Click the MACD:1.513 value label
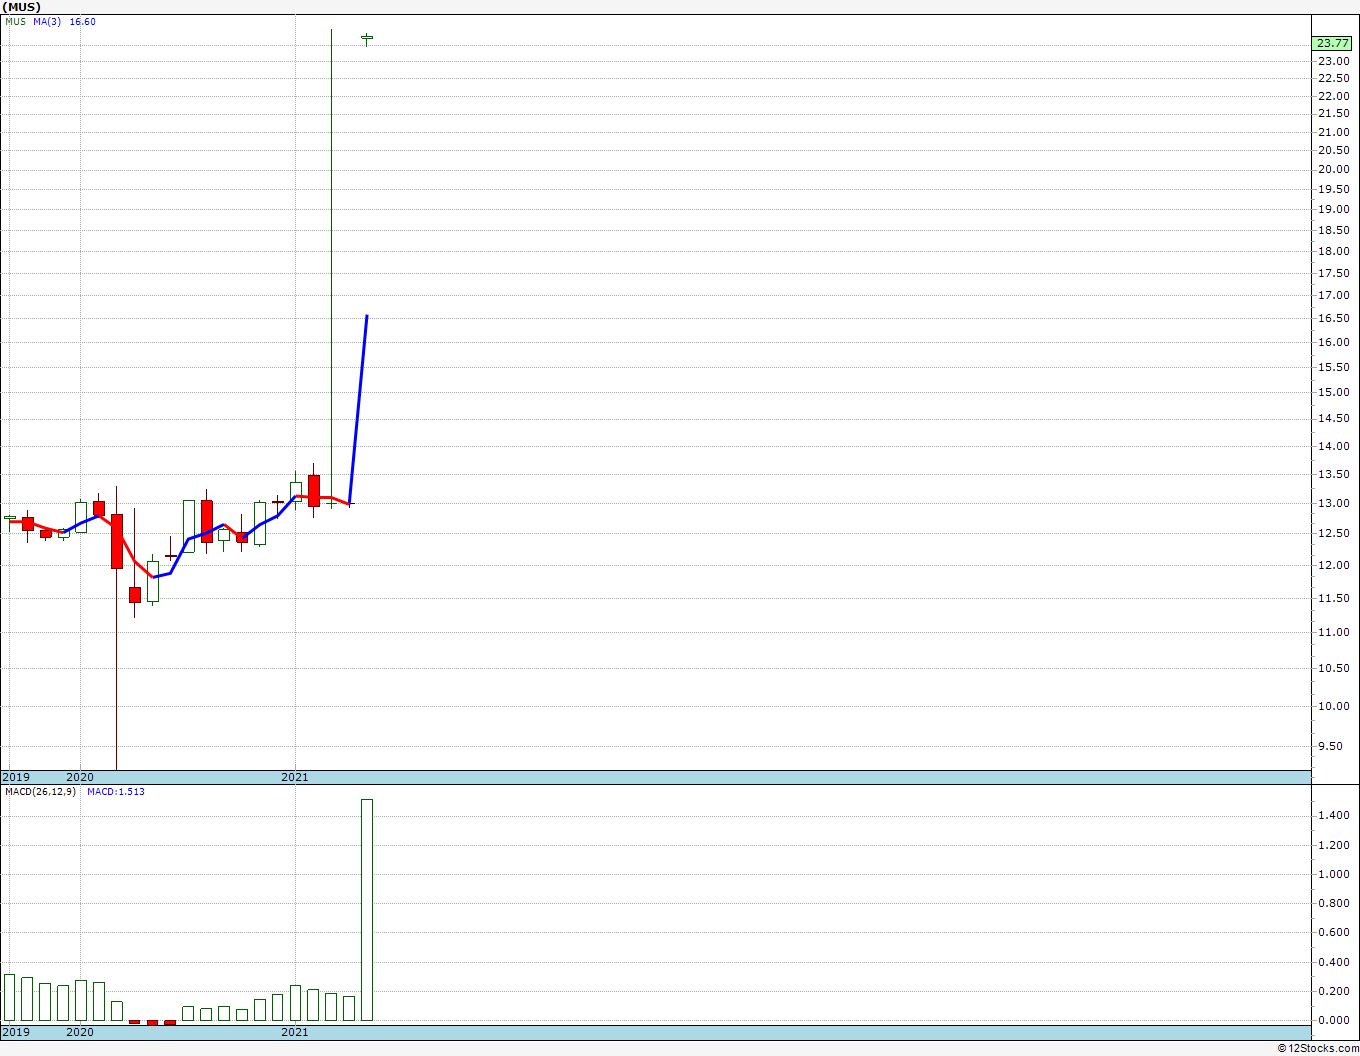 (x=116, y=791)
